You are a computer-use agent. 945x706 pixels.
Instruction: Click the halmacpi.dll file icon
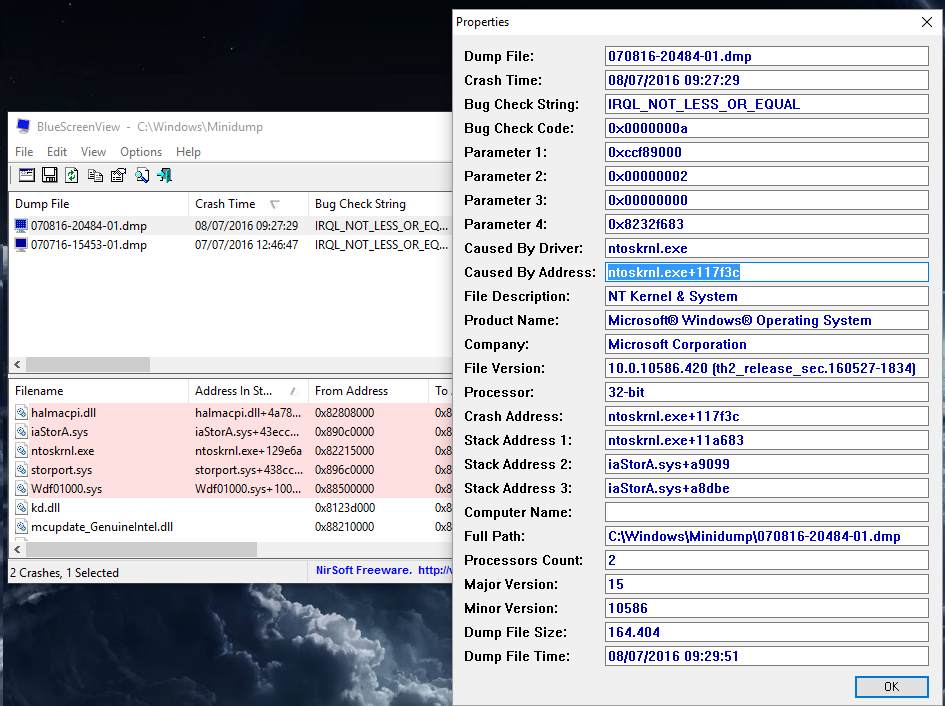tap(21, 413)
